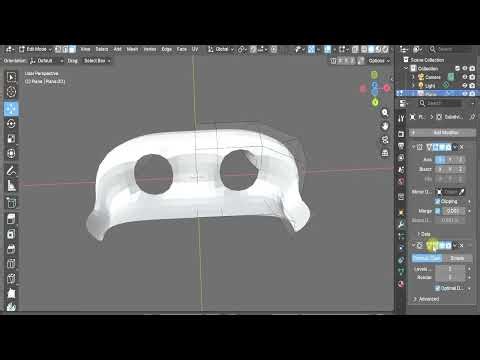Expand the Data section in Mirror modifier
Screen dimensions: 480x360
click(x=424, y=234)
